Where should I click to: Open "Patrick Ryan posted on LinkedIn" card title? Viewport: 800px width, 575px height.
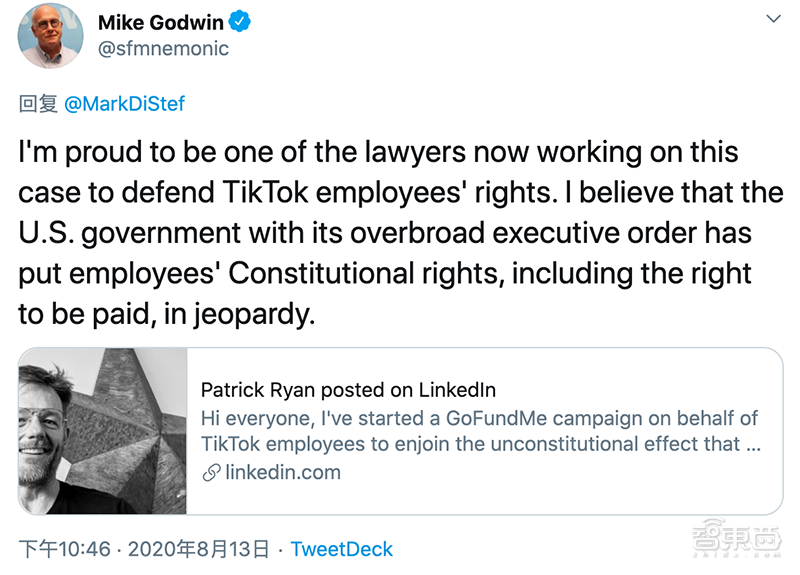click(x=348, y=390)
